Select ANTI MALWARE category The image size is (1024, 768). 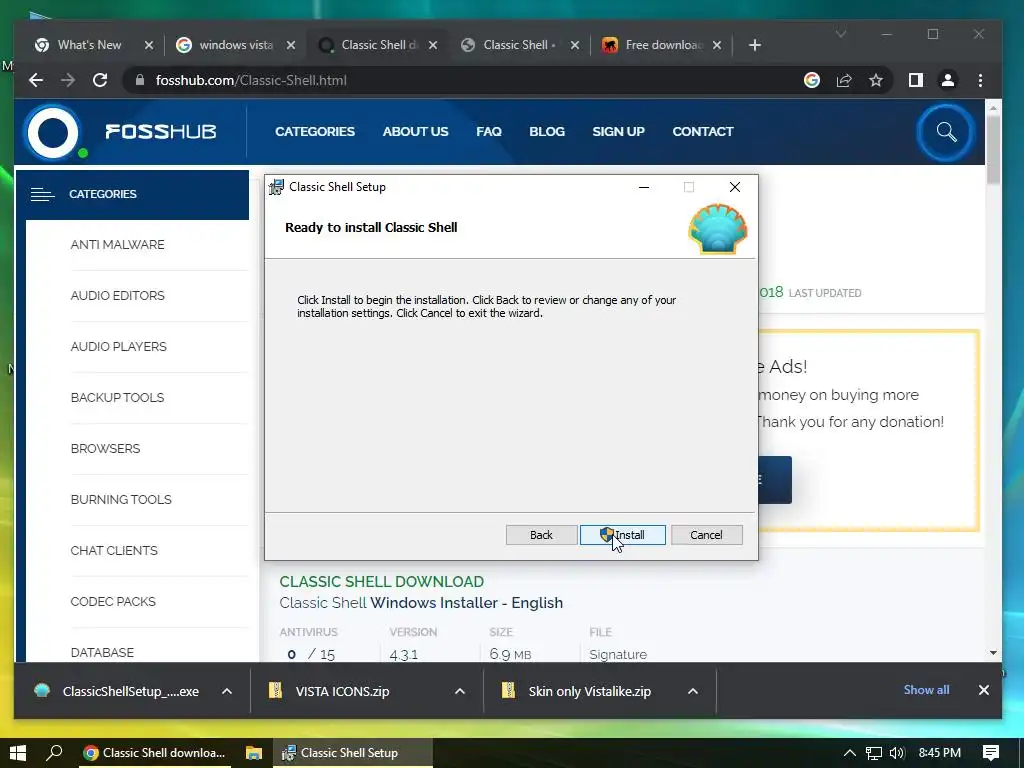(118, 244)
